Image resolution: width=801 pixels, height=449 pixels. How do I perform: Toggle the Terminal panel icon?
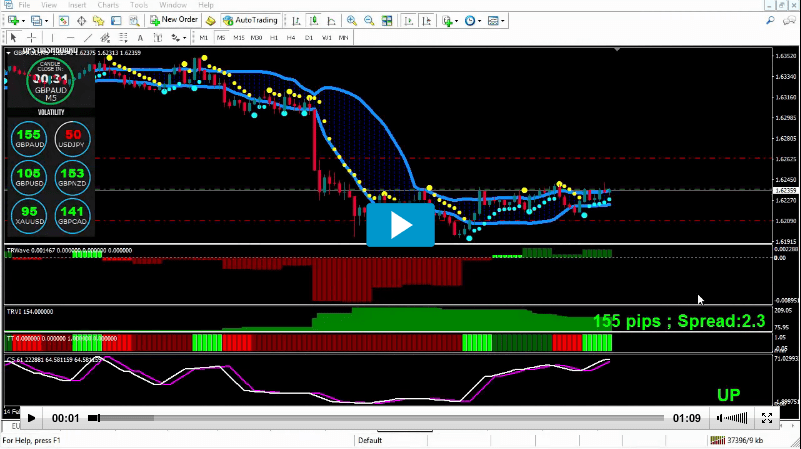116,20
